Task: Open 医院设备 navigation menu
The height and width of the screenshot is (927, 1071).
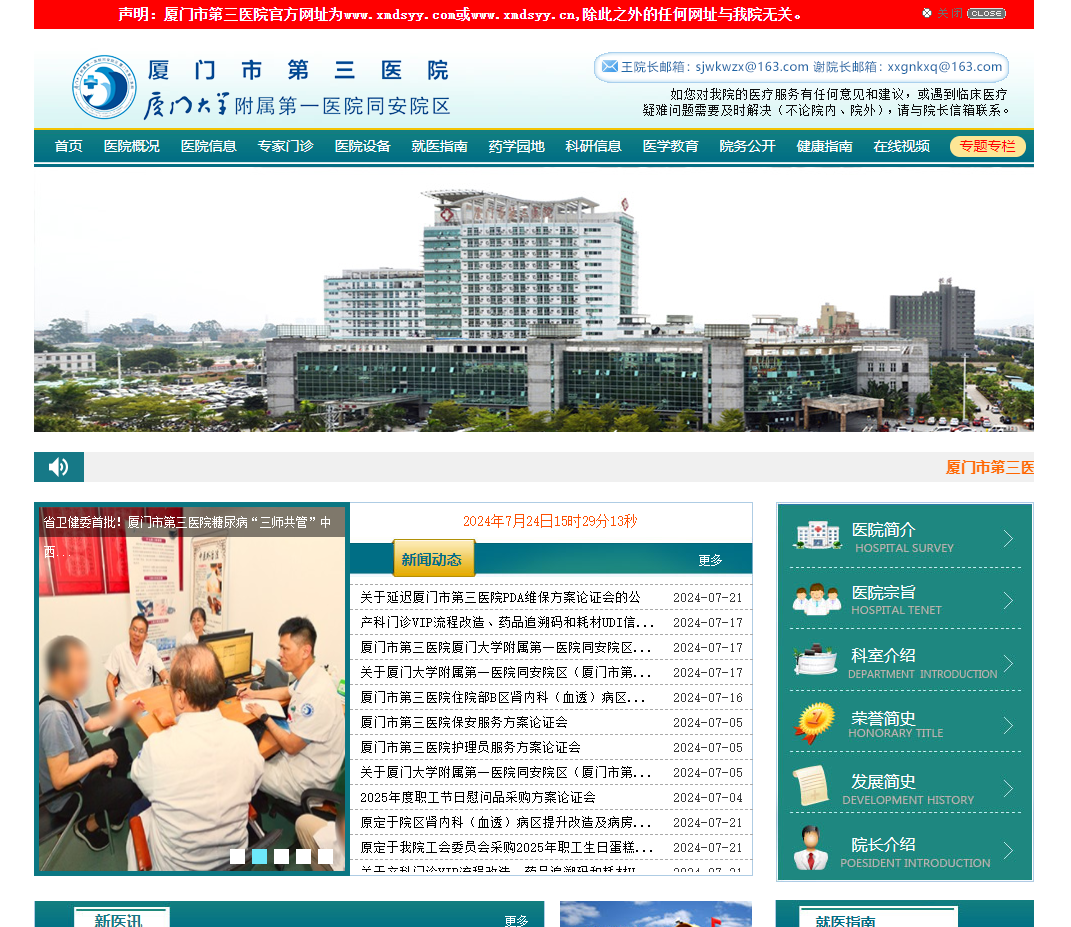Action: coord(363,146)
